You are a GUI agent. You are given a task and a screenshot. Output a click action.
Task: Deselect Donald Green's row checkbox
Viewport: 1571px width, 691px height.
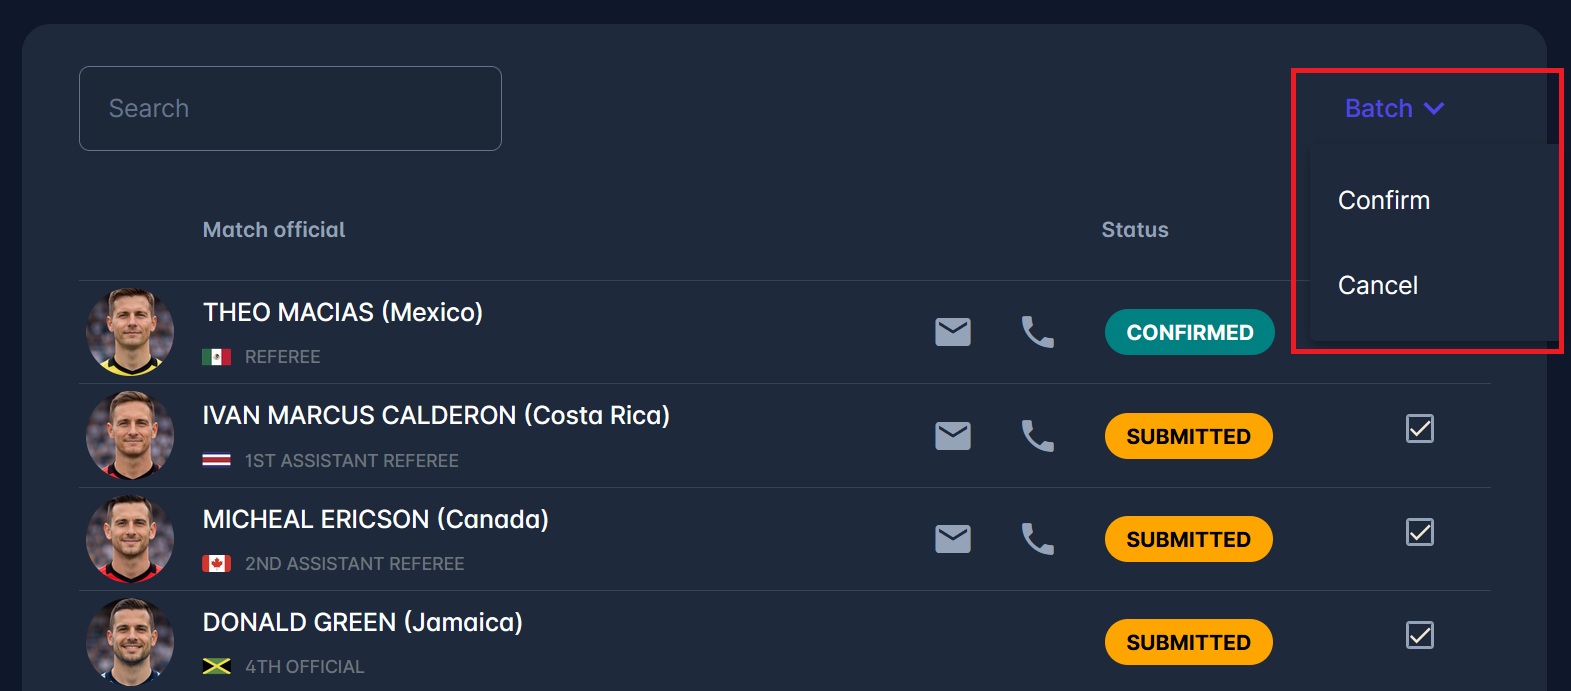1419,635
